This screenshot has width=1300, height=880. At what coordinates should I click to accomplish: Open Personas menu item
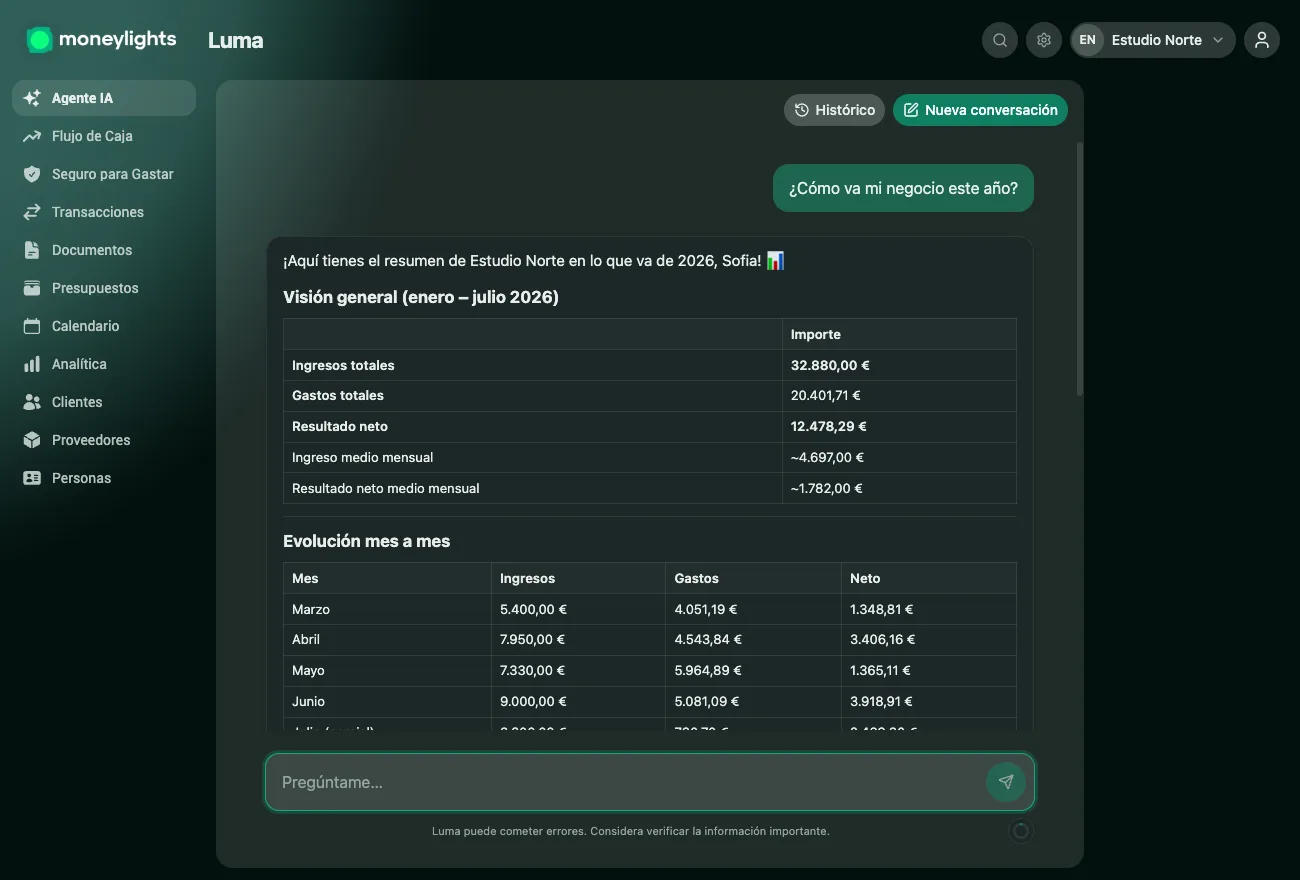point(104,478)
